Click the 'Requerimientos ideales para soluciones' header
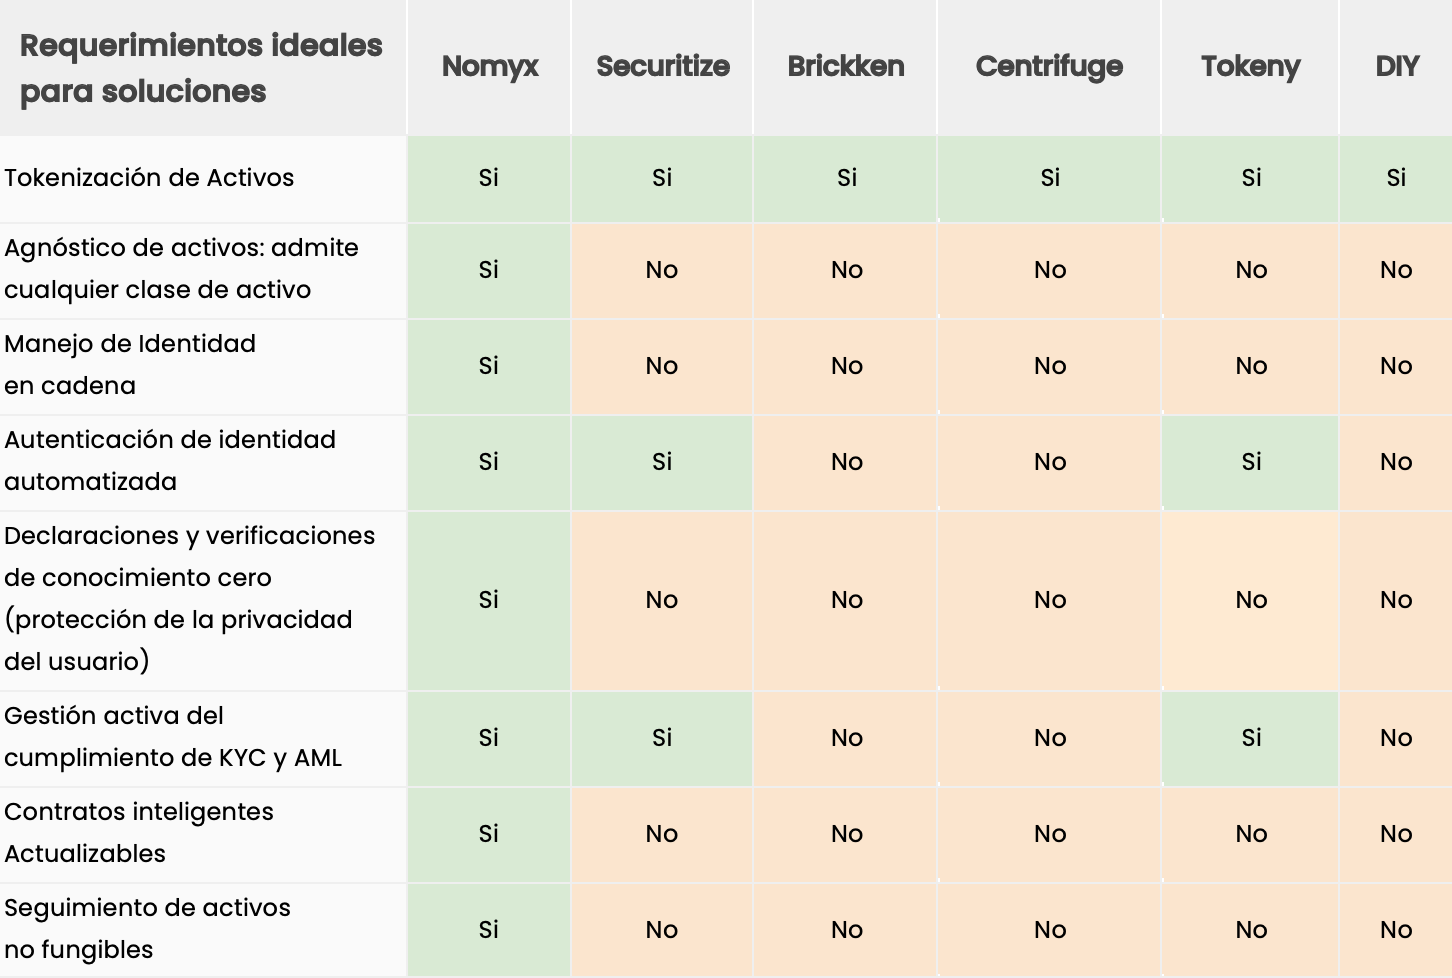1452x978 pixels. point(201,68)
